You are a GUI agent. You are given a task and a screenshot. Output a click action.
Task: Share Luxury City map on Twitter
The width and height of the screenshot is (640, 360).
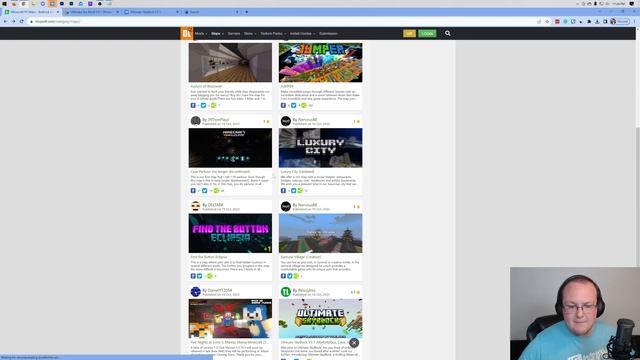[x=293, y=191]
